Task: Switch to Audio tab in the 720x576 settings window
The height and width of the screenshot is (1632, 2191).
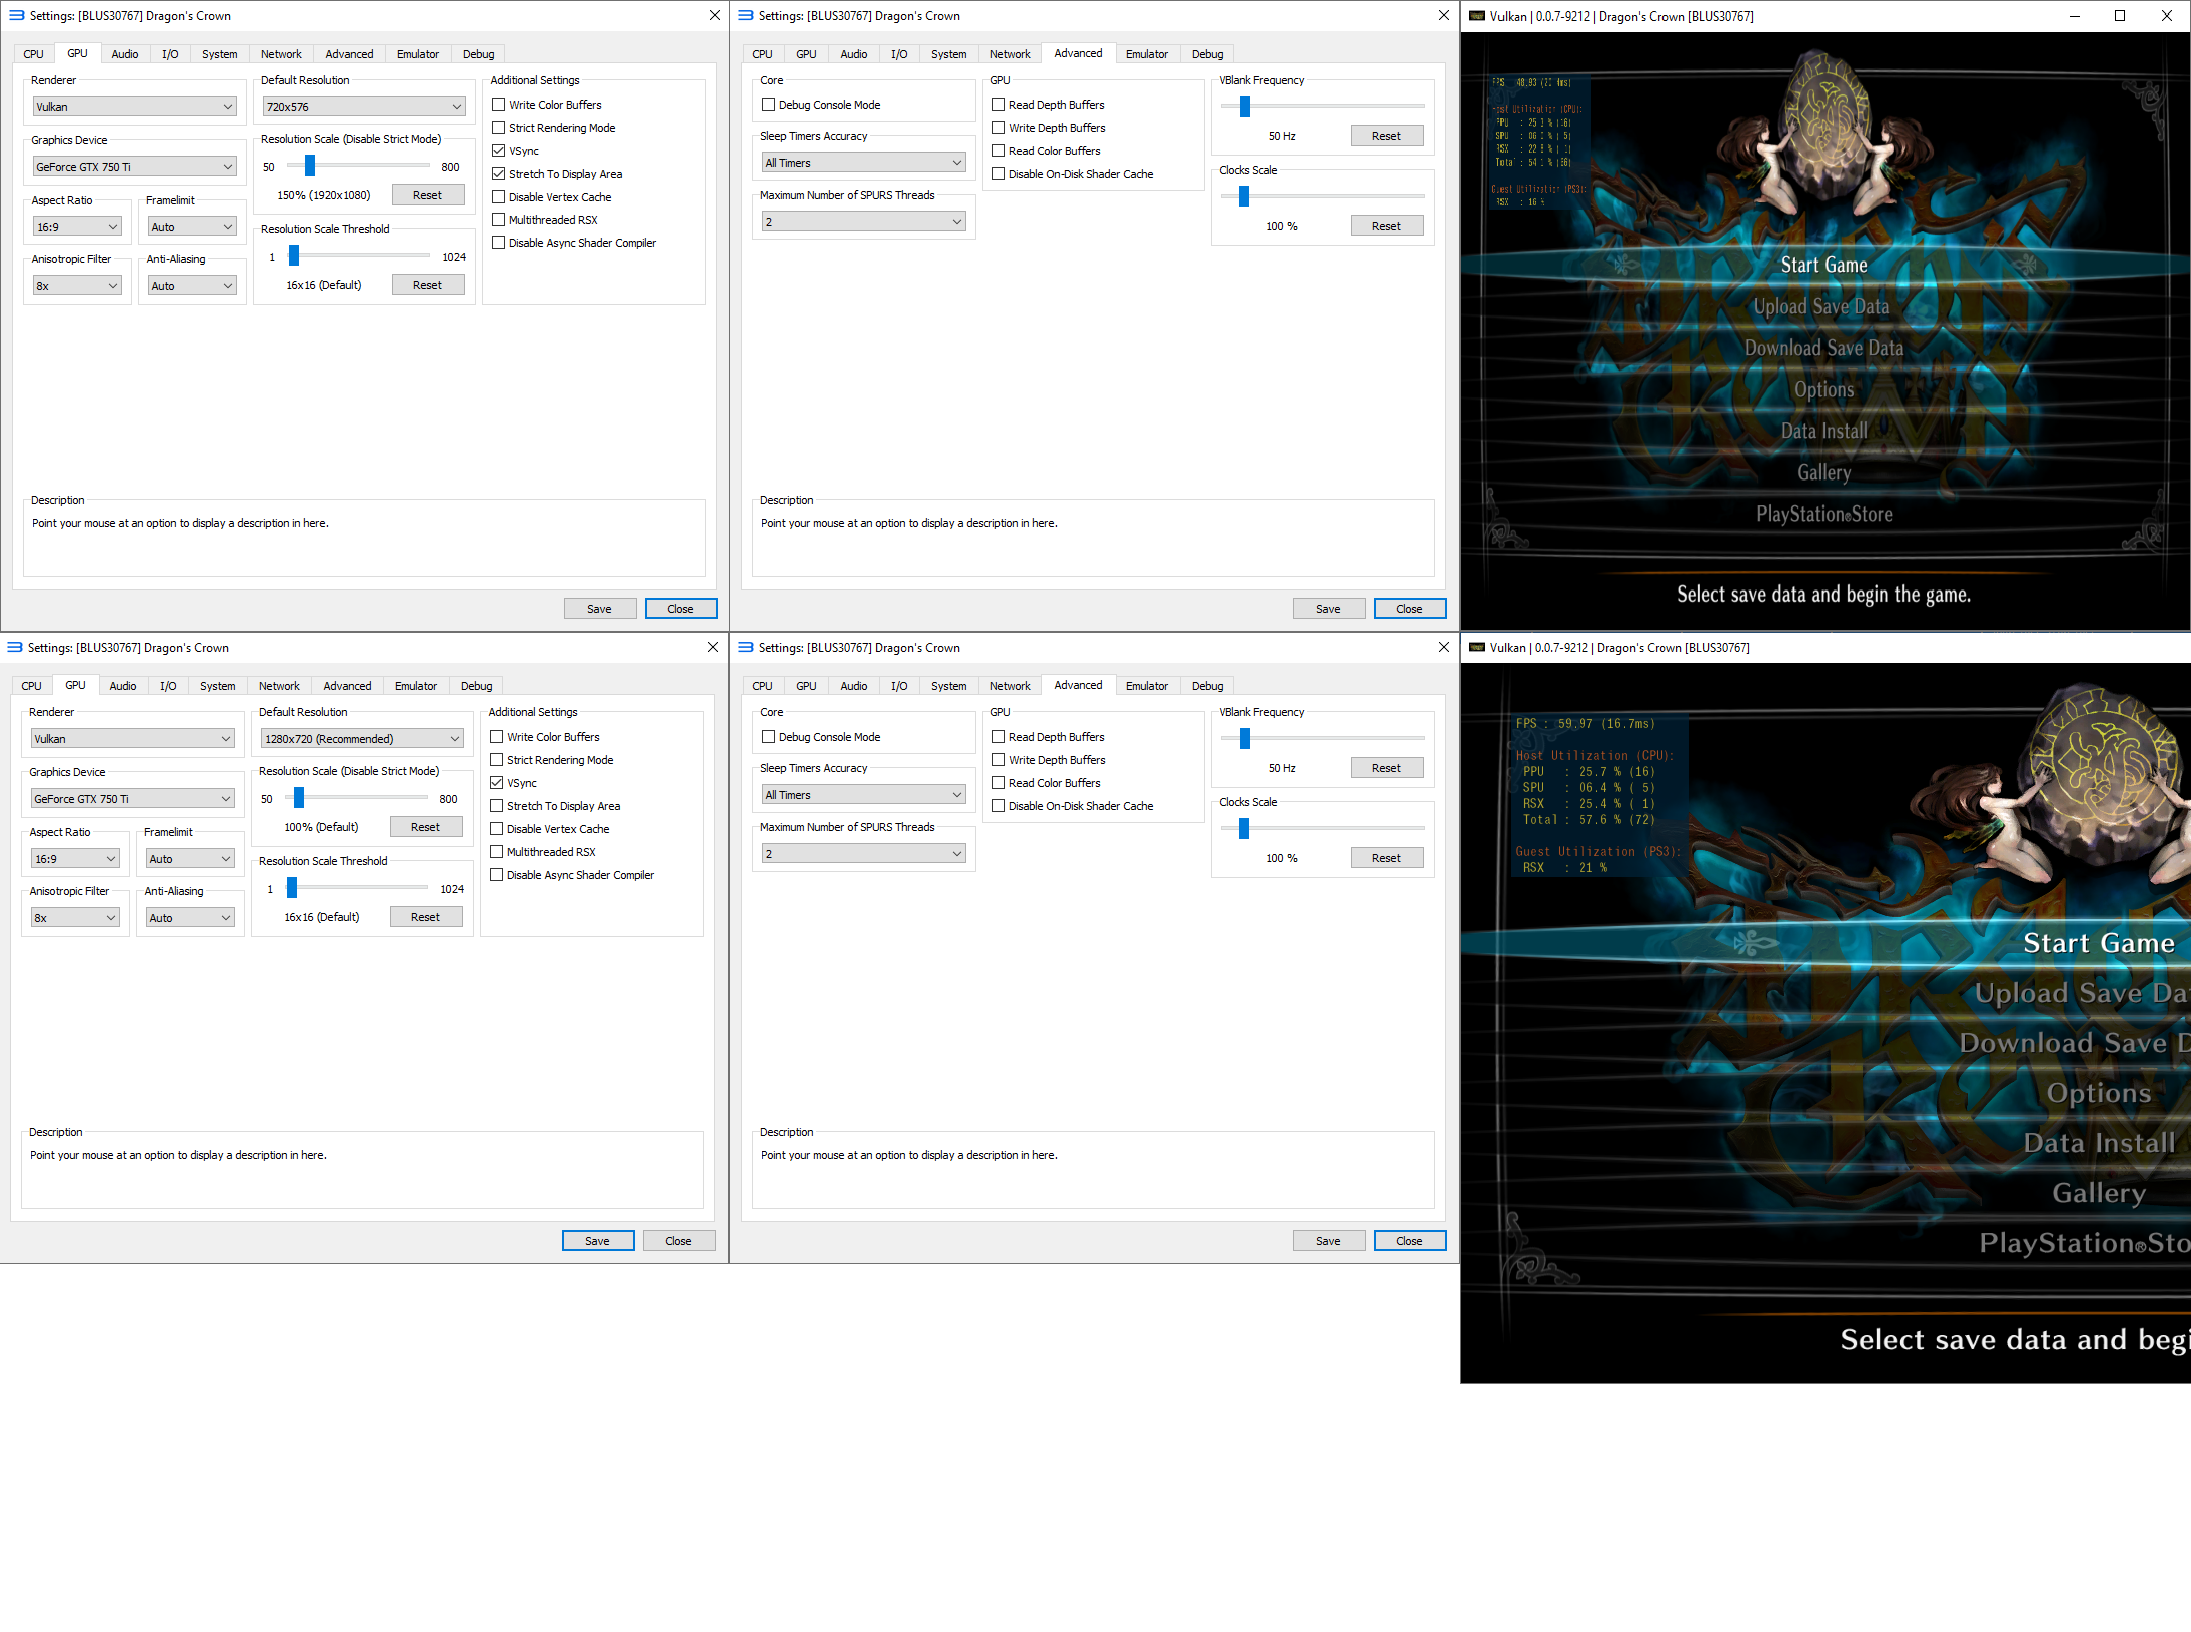Action: click(125, 54)
